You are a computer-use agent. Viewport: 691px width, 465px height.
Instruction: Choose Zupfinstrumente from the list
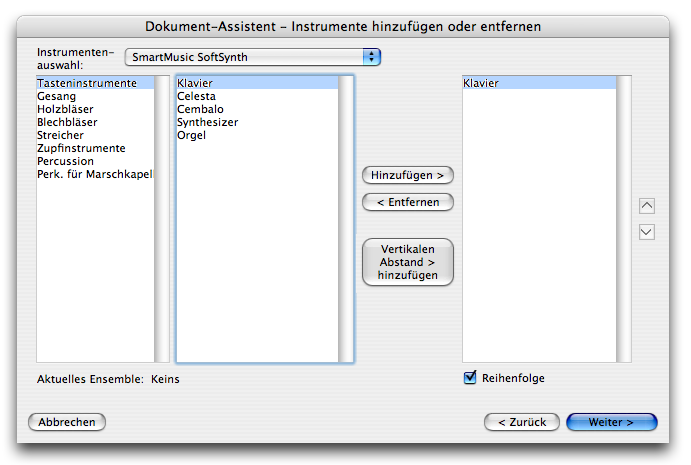pos(81,148)
